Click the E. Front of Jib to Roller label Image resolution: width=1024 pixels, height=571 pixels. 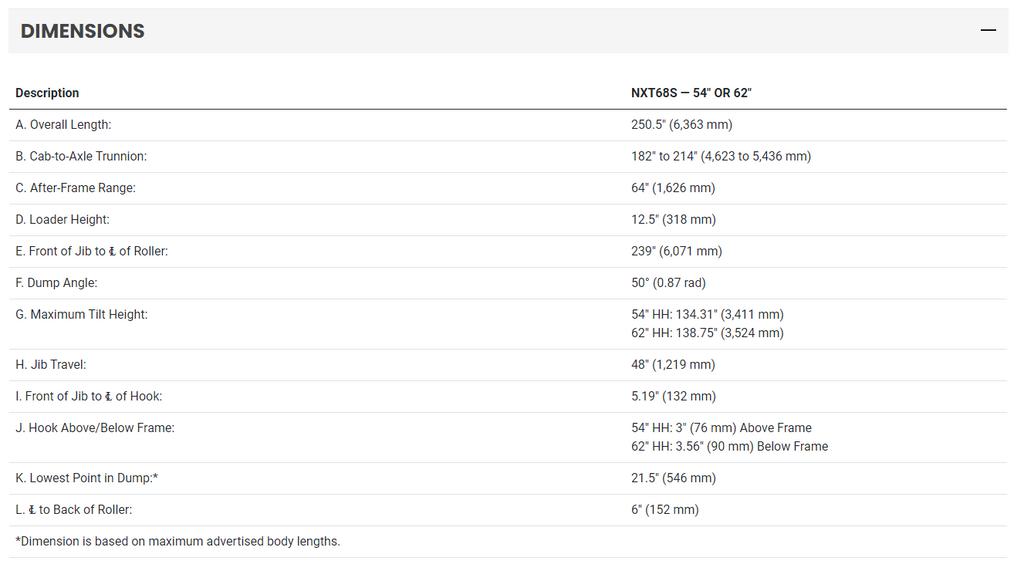tap(91, 251)
